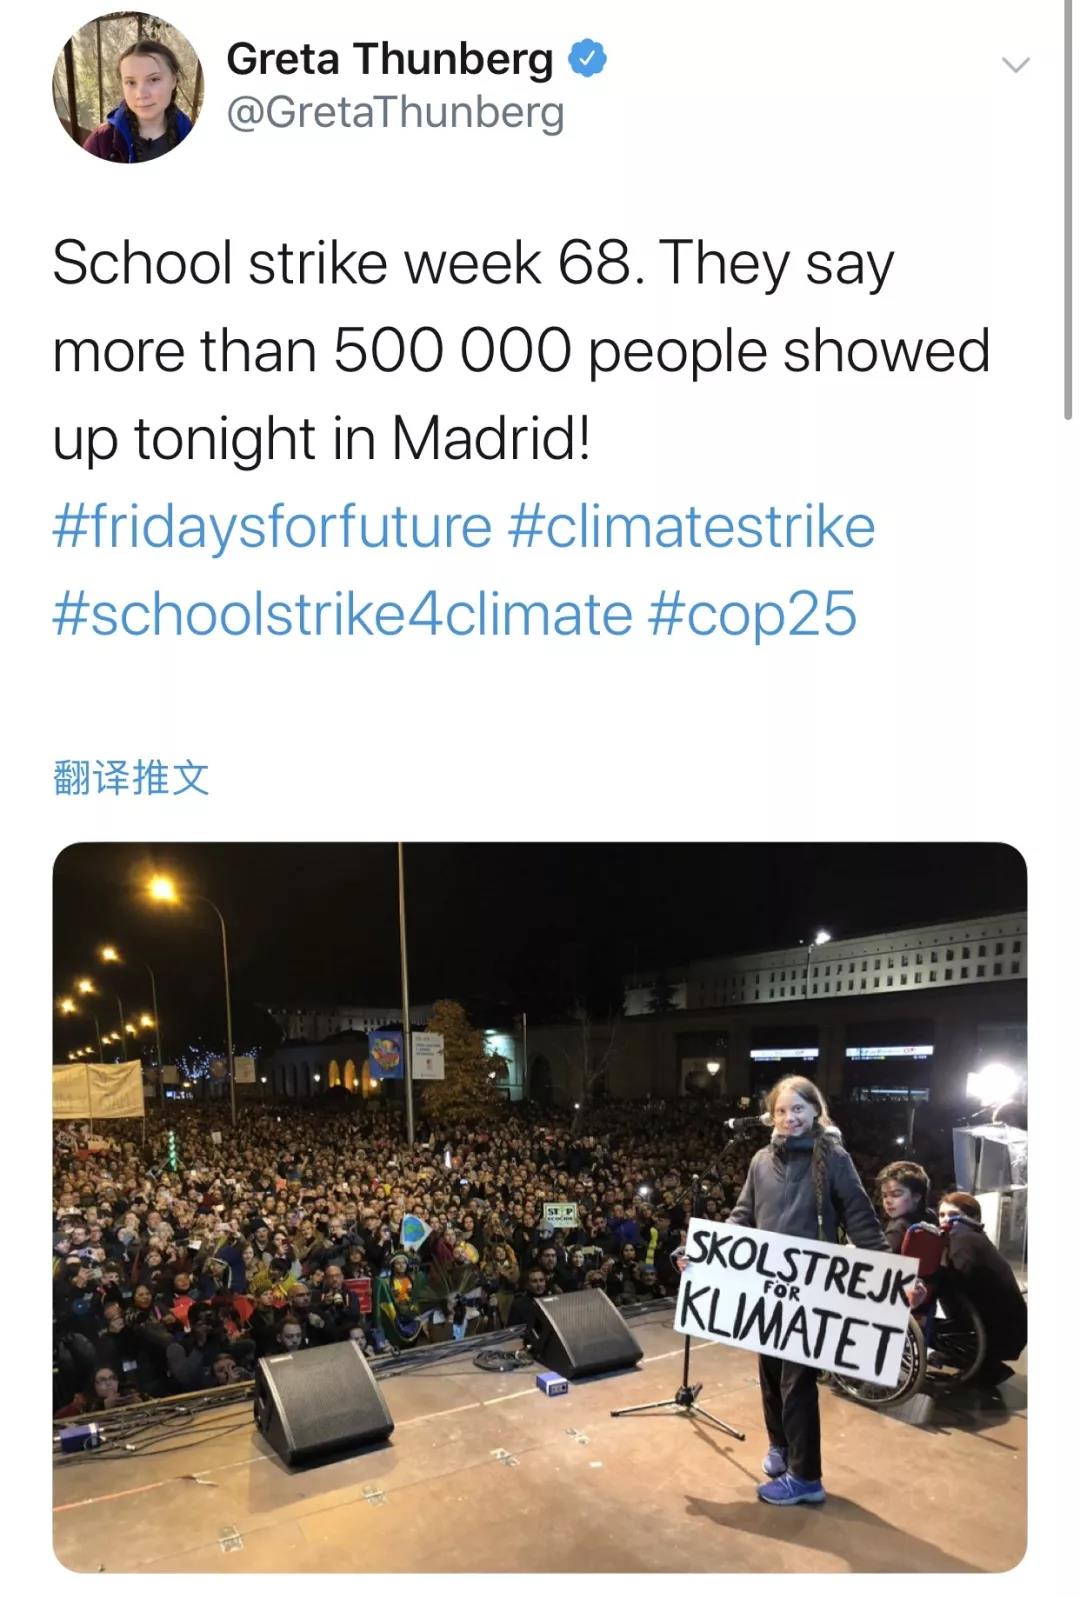
Task: Expand the tweet options chevron
Action: [x=1015, y=66]
